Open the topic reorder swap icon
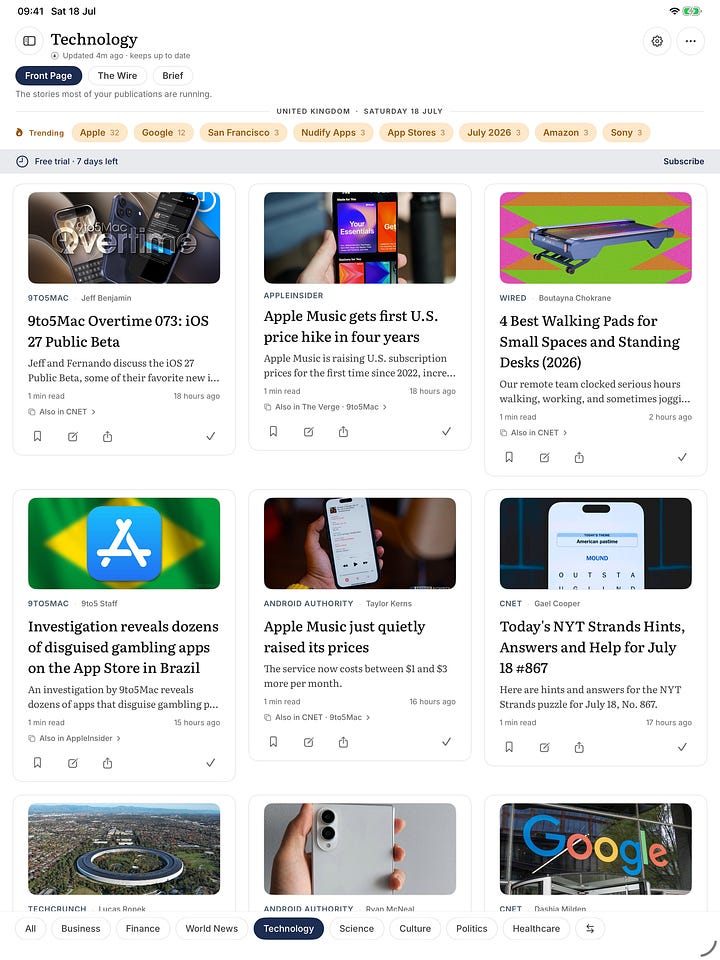This screenshot has height=960, width=720. [590, 928]
